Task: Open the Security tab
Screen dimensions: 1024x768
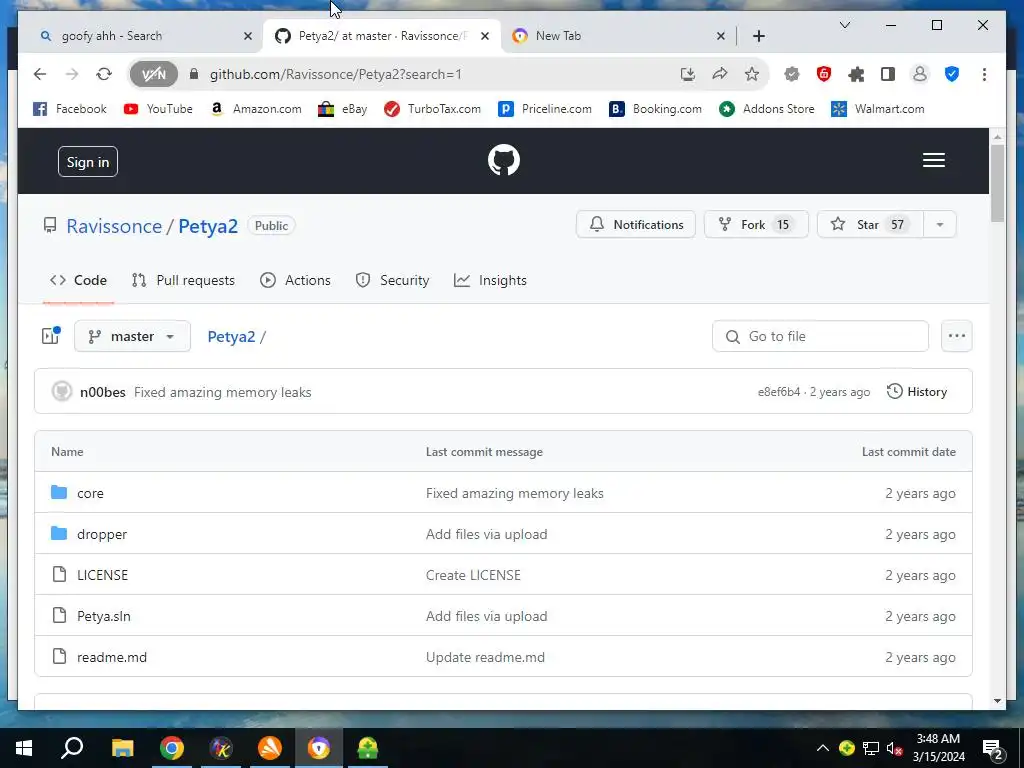Action: click(x=392, y=280)
